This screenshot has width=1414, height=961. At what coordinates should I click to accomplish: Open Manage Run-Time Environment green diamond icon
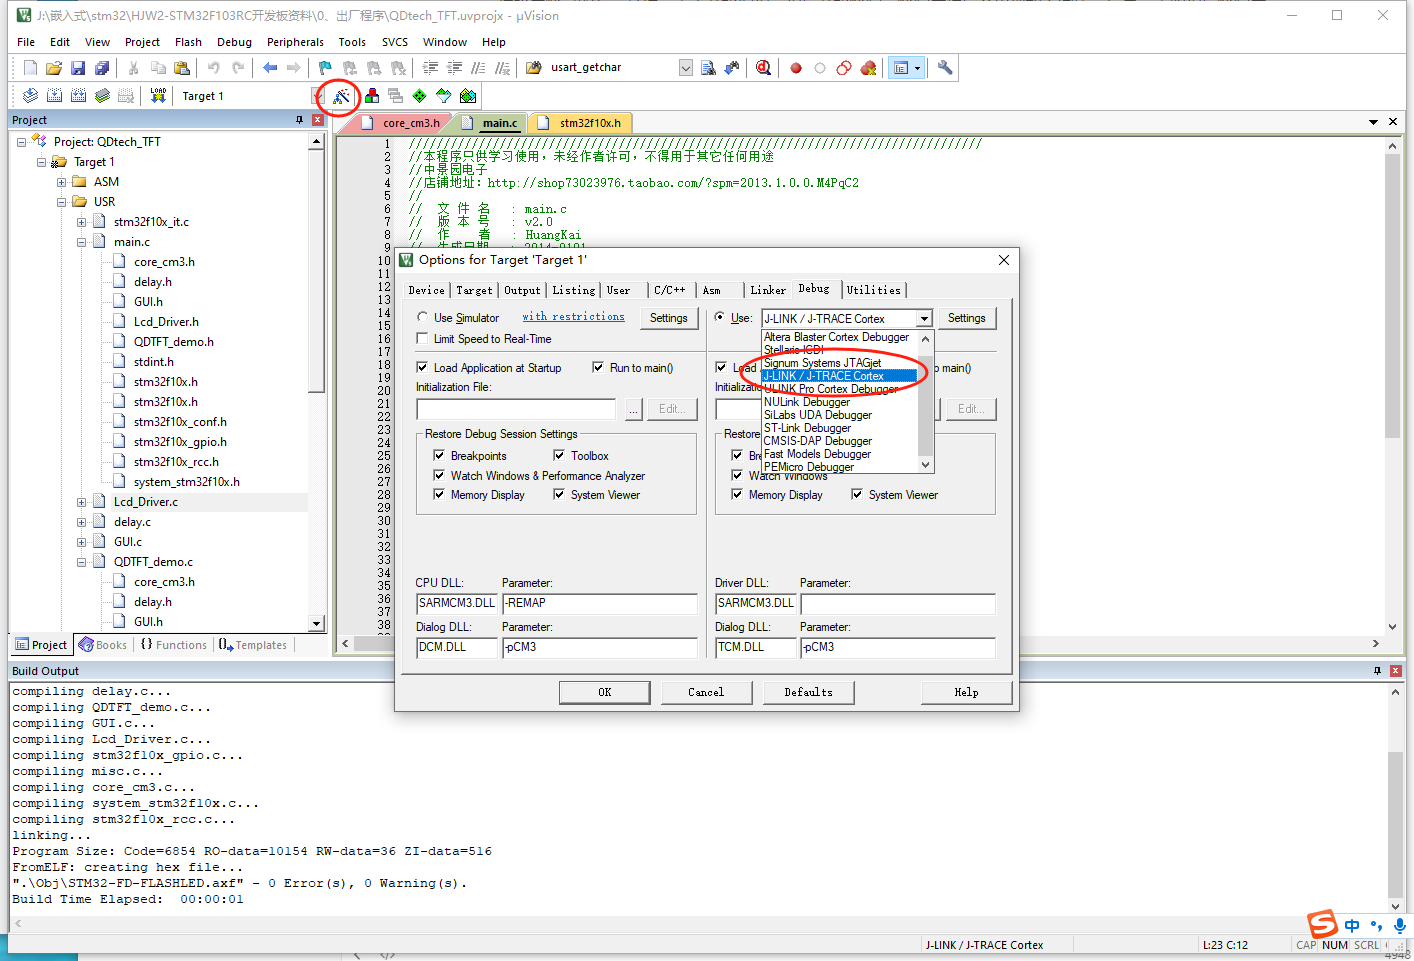(420, 96)
